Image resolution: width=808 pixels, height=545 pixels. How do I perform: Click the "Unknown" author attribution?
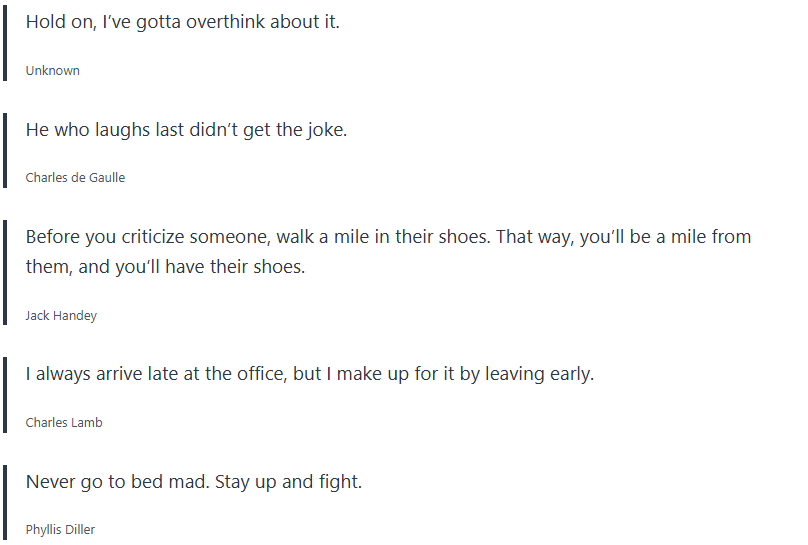coord(52,71)
